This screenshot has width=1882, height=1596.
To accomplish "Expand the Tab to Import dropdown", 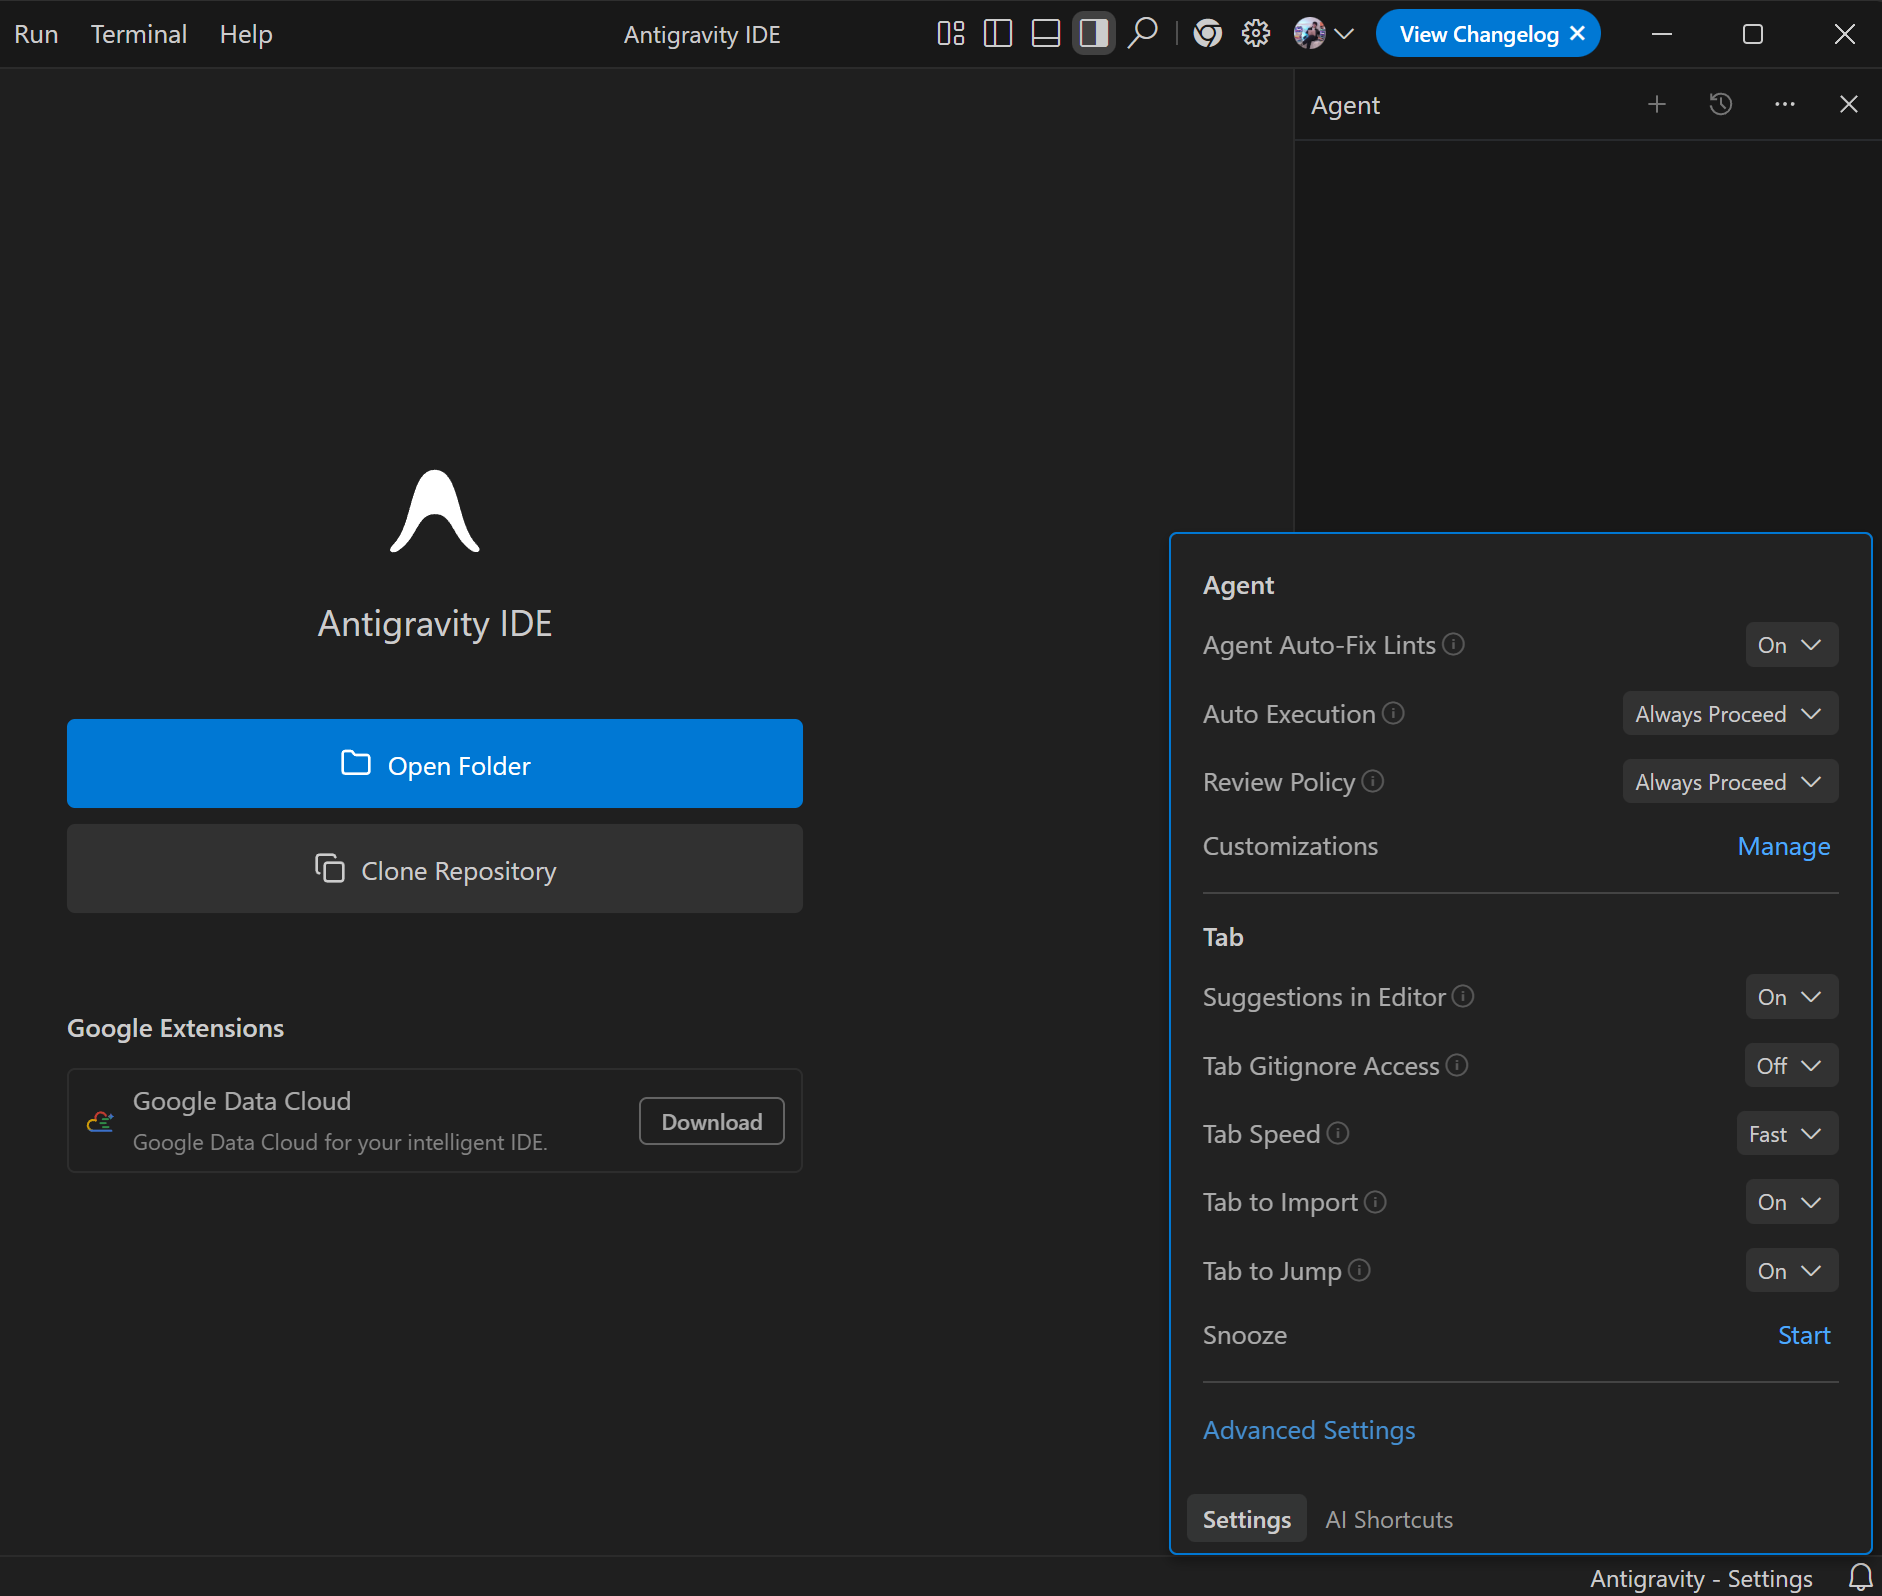I will point(1791,1202).
